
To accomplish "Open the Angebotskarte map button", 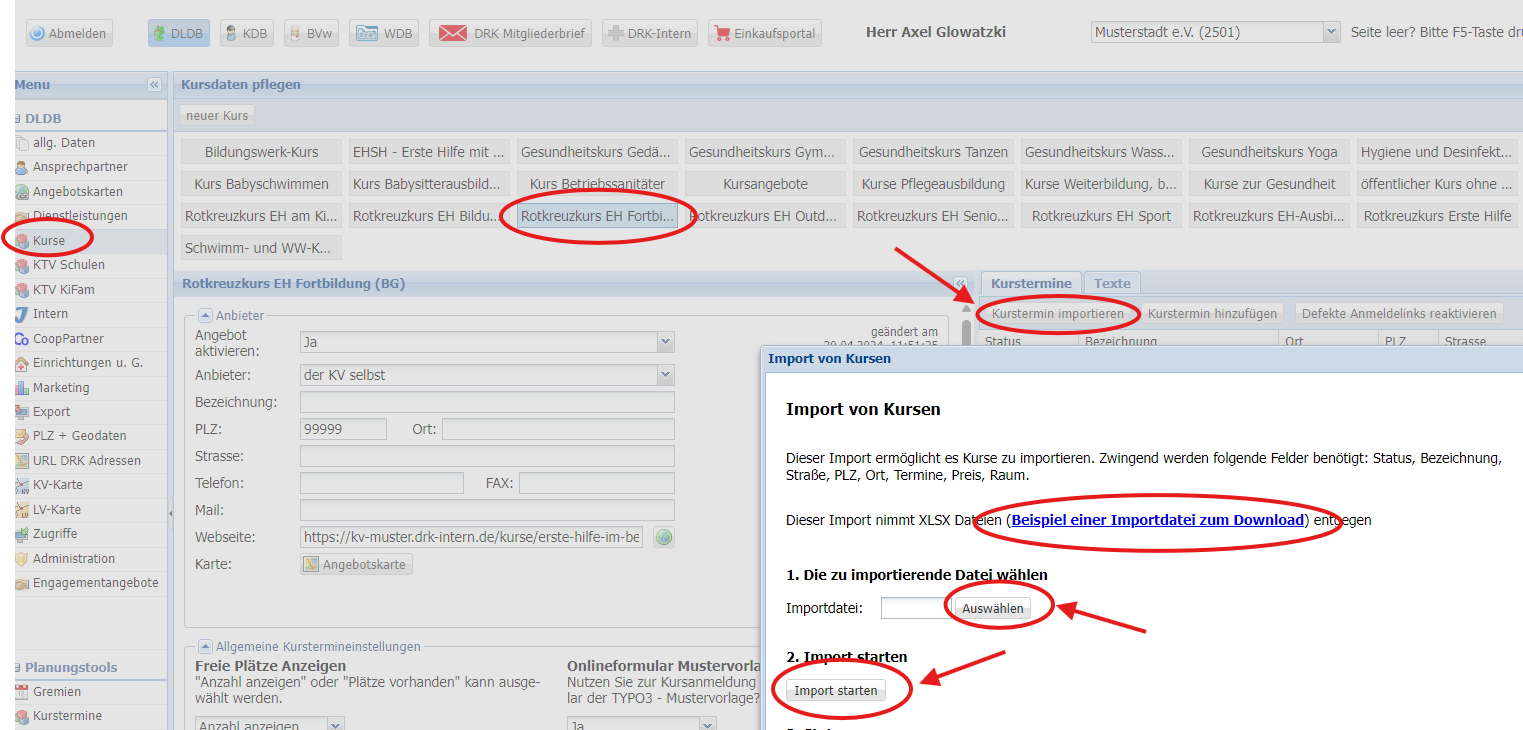I will [356, 565].
